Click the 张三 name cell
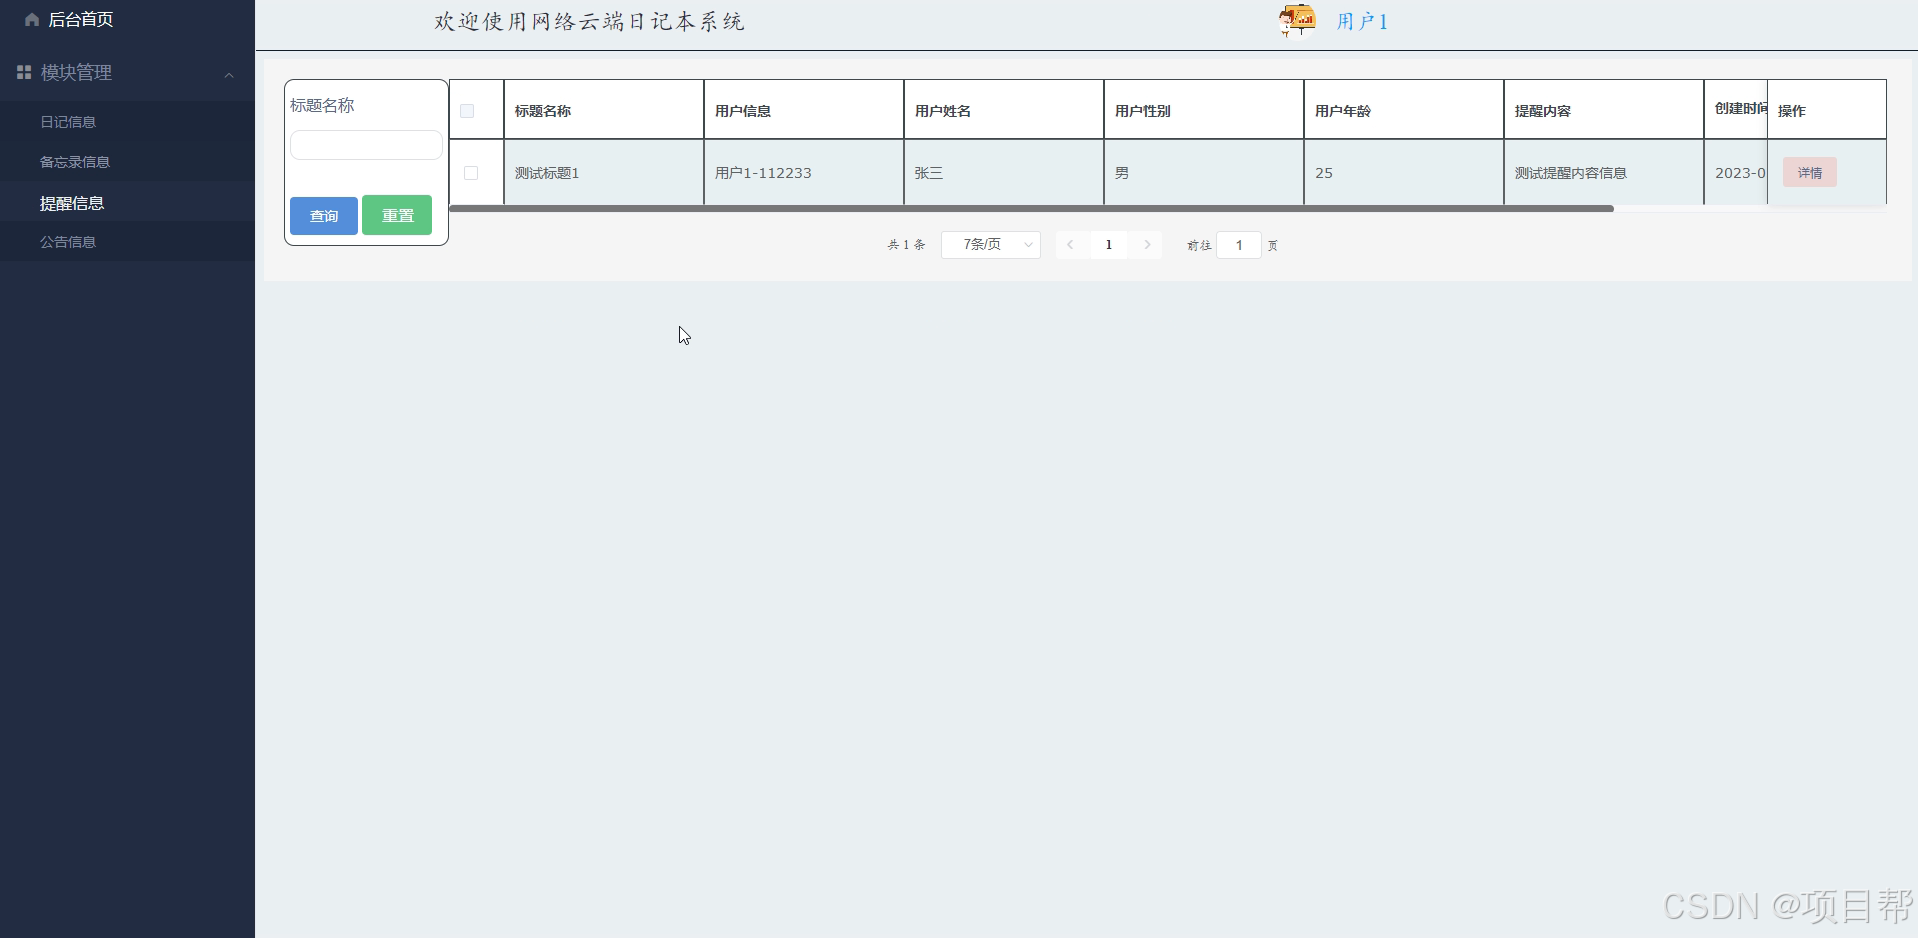1918x938 pixels. [x=1004, y=173]
